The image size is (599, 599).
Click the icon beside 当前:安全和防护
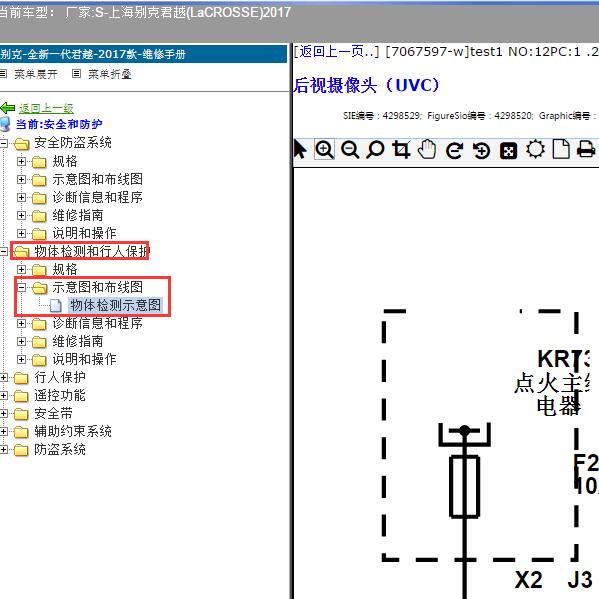coord(5,124)
